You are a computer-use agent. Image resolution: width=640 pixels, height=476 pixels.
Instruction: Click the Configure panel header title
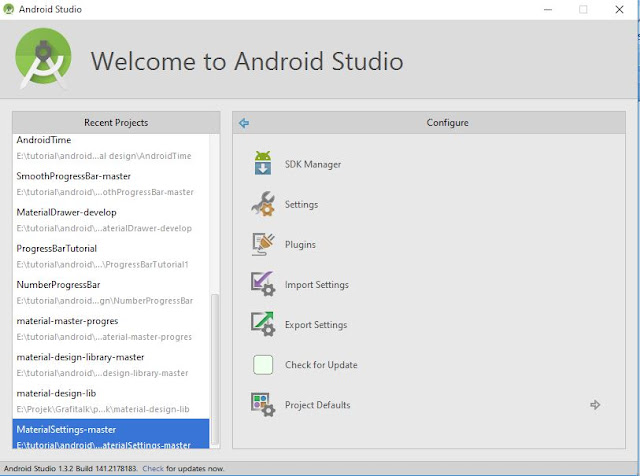(447, 122)
